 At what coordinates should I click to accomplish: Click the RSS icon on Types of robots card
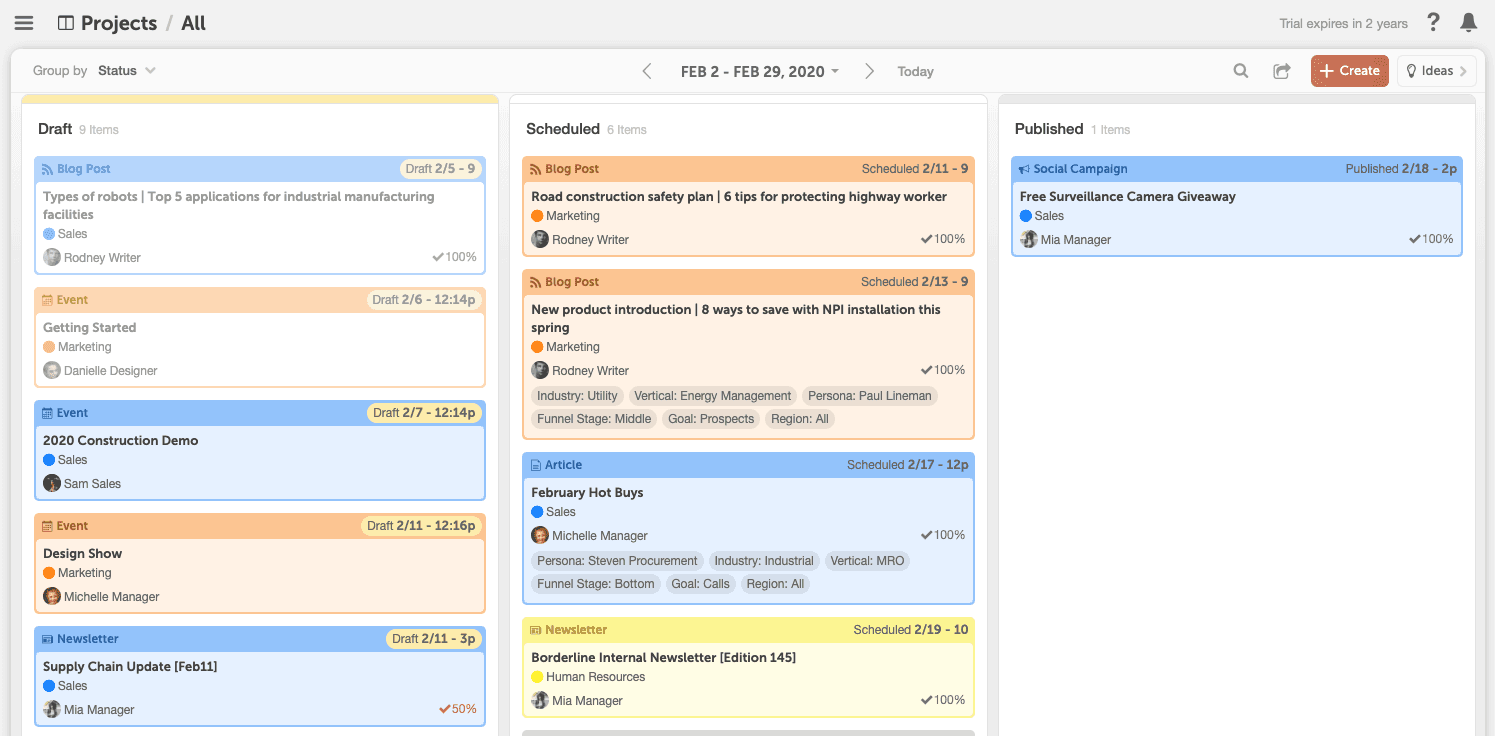47,169
